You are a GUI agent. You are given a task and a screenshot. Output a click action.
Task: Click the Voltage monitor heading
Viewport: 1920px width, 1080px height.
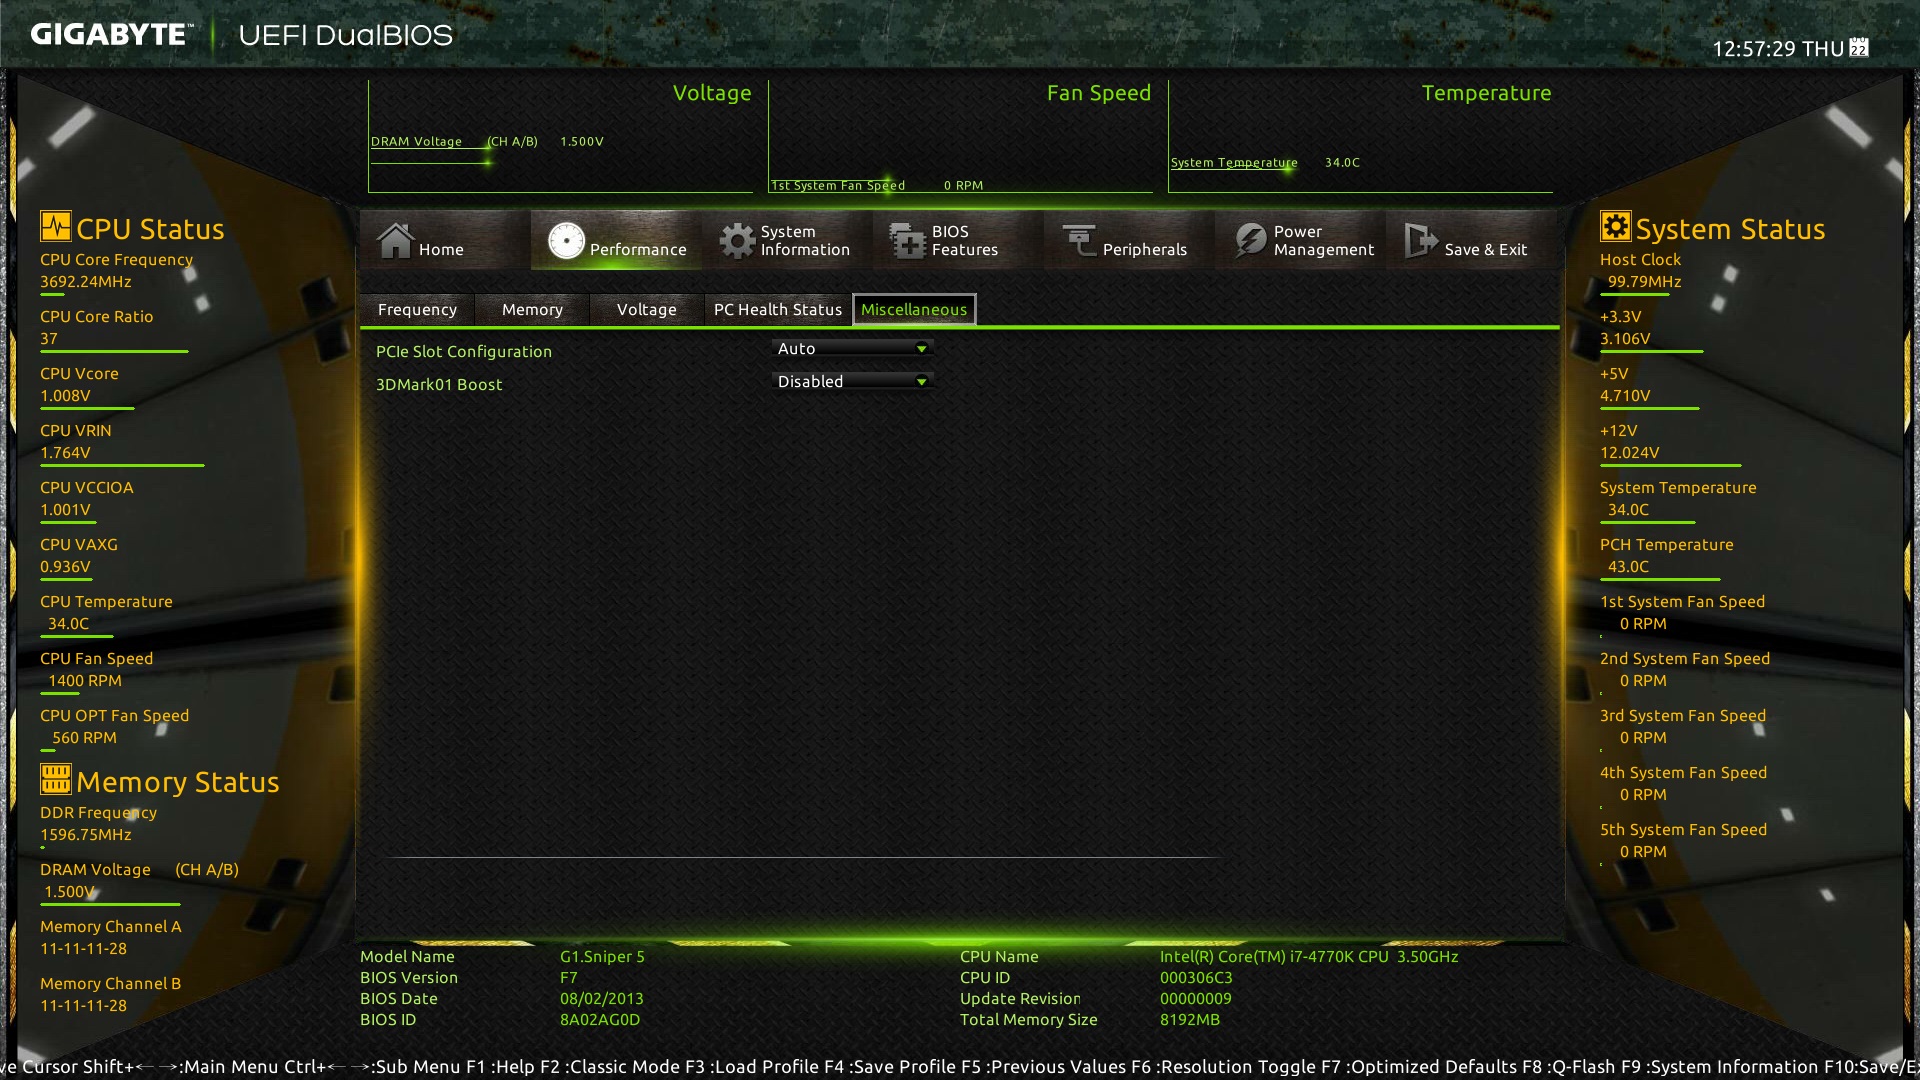coord(712,93)
